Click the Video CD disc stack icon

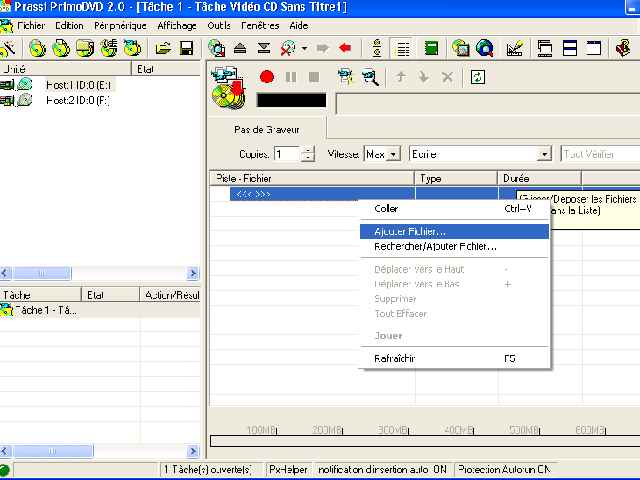point(228,88)
